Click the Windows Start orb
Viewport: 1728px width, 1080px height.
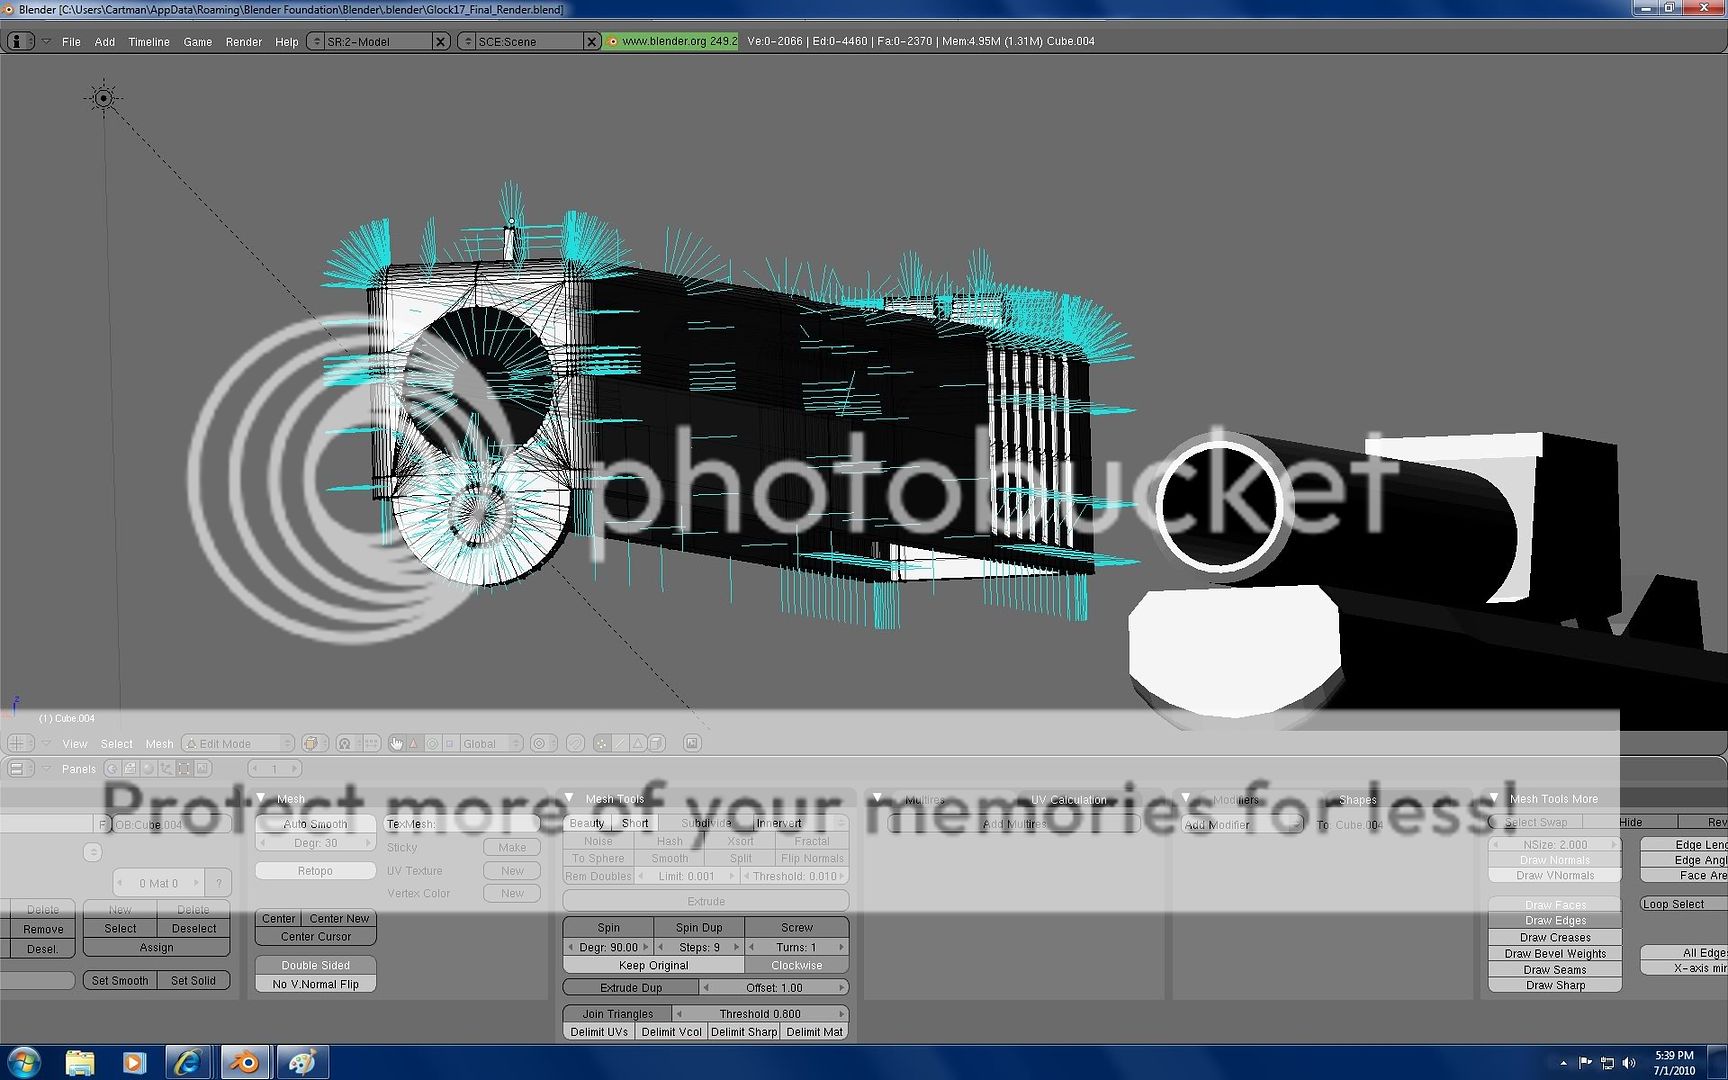(x=23, y=1062)
